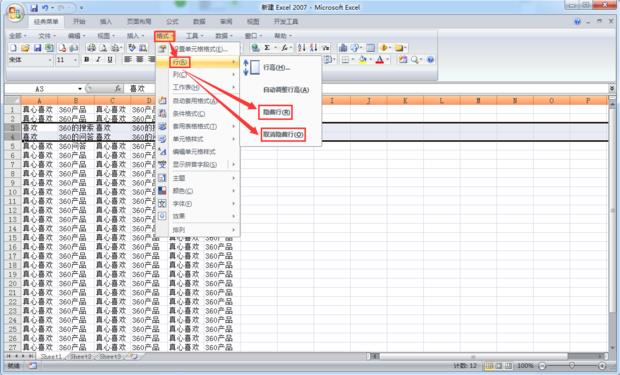
Task: Click the AutoSum sigma icon
Action: (267, 48)
